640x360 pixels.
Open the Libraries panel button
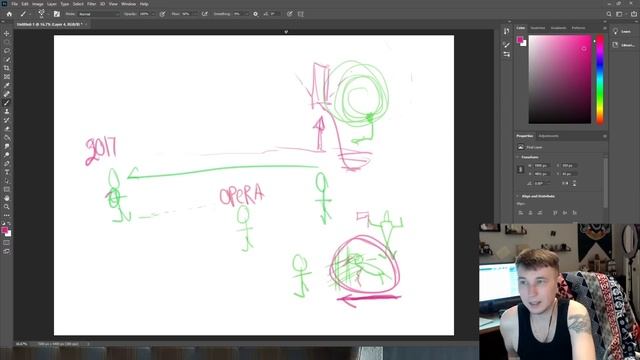click(624, 45)
